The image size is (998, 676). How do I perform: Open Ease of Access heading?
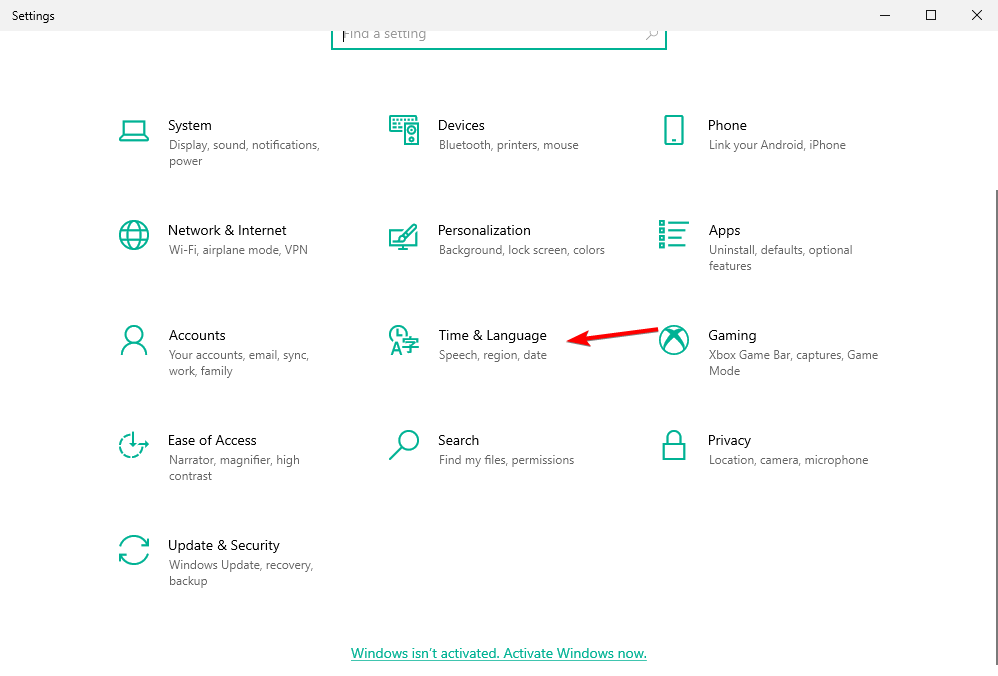click(x=212, y=440)
